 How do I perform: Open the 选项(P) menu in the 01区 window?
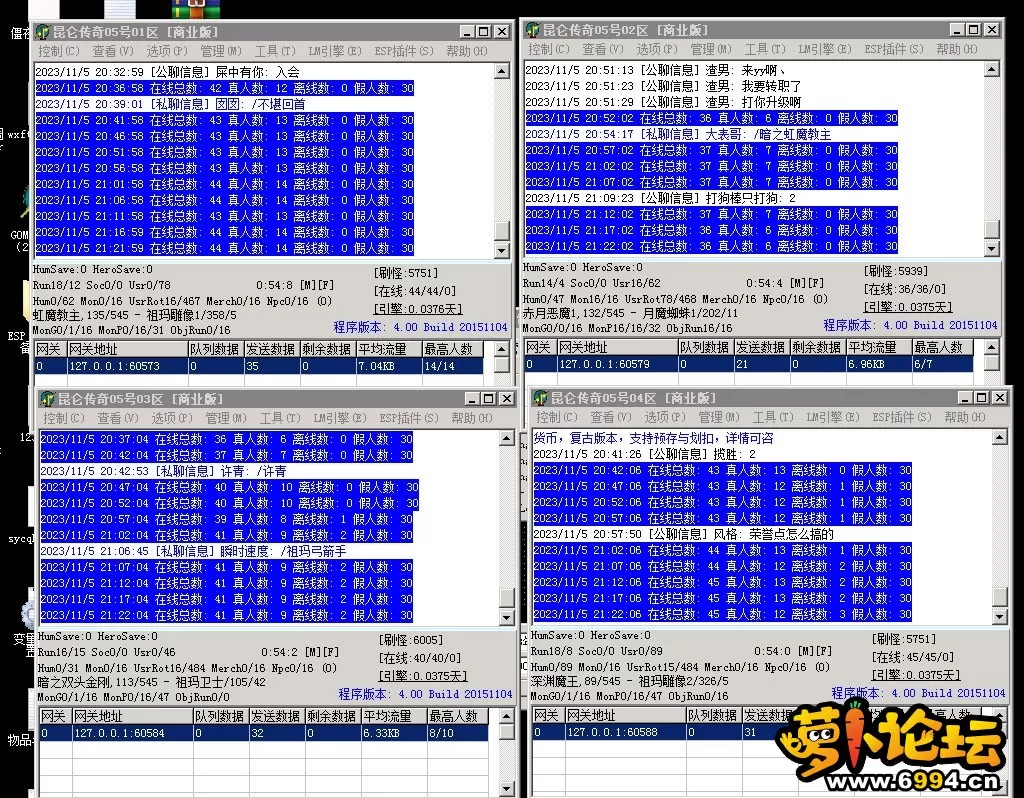(x=167, y=51)
